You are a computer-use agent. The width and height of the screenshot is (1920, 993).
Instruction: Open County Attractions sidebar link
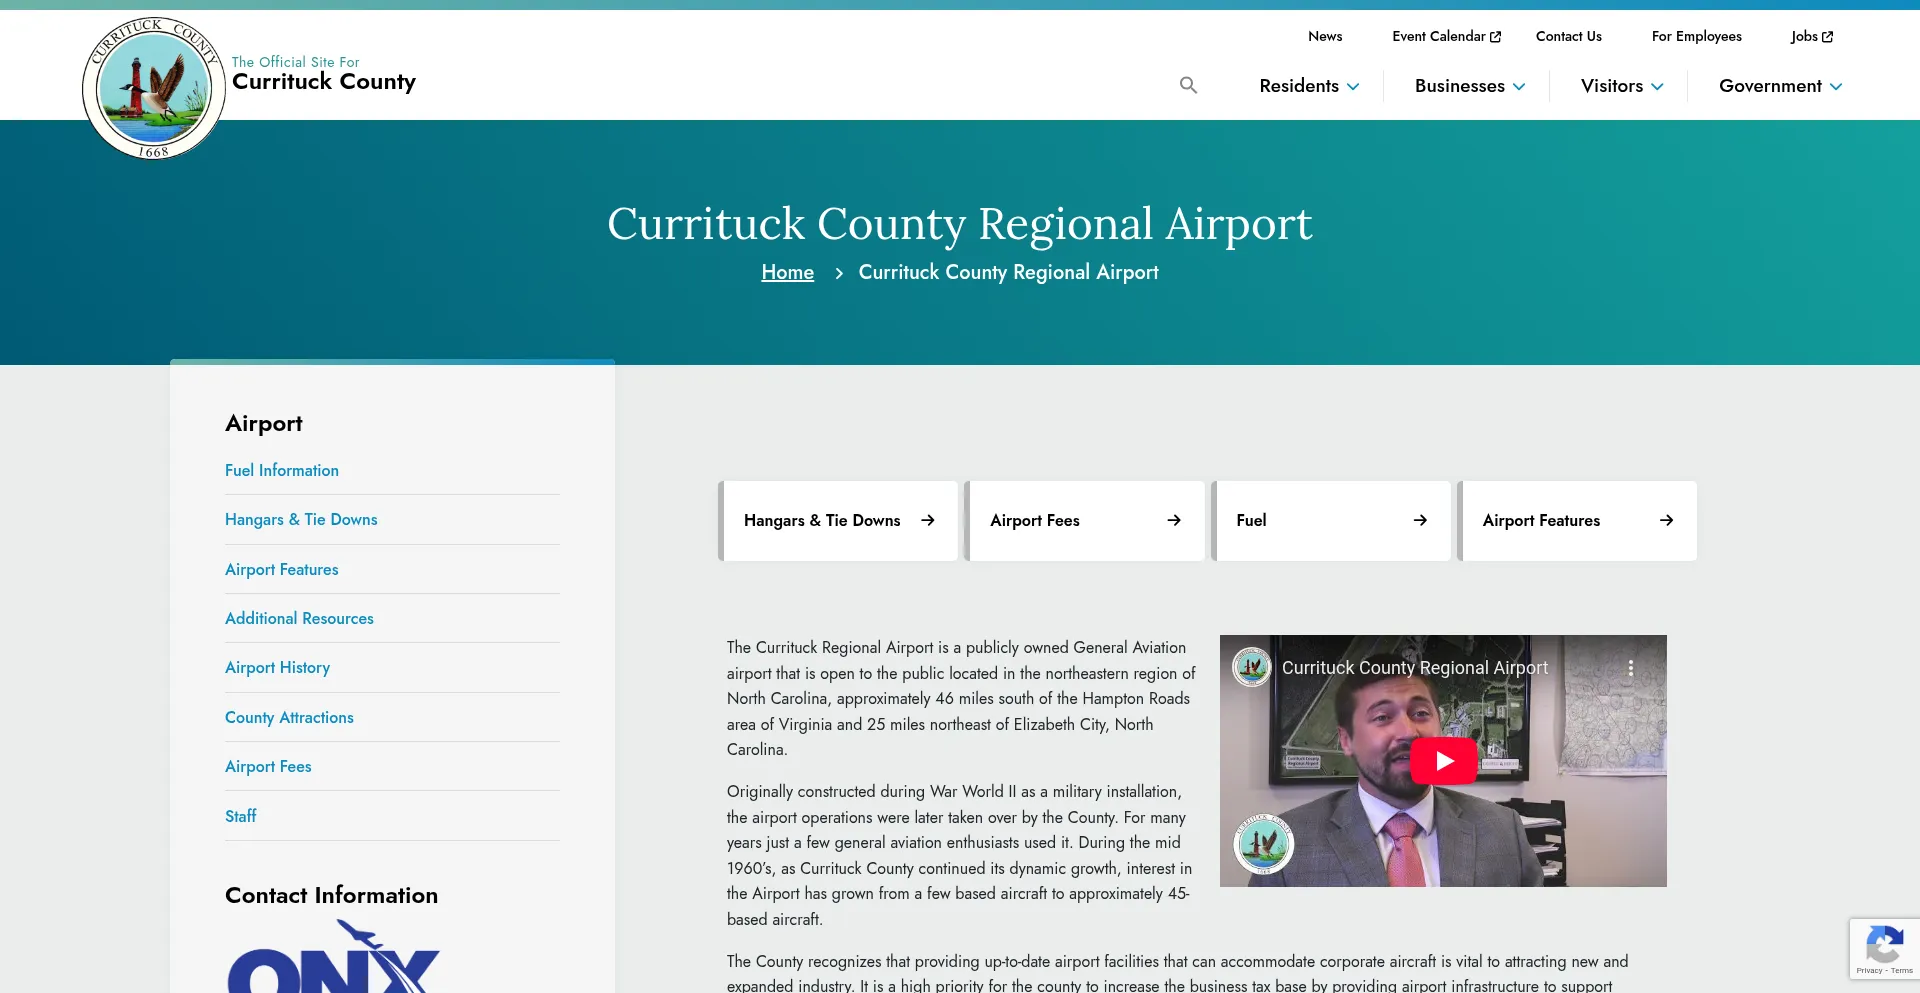pyautogui.click(x=289, y=717)
